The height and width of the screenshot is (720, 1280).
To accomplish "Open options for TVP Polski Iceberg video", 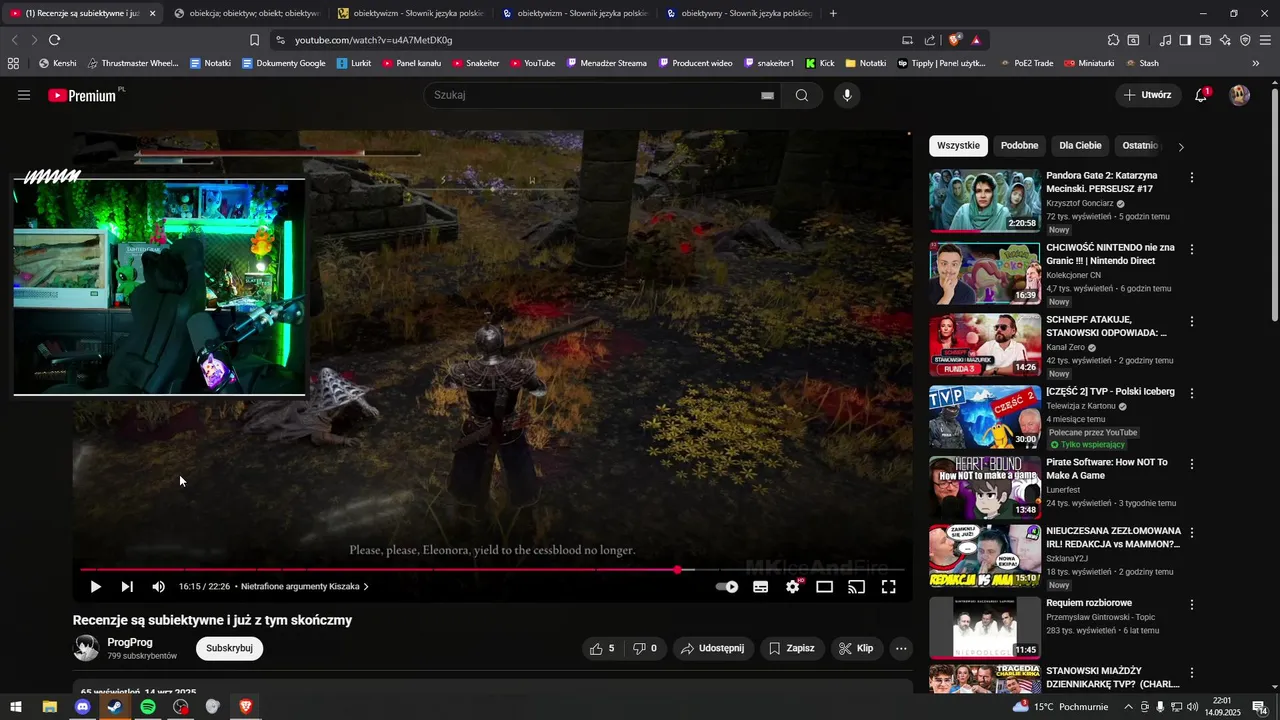I will coord(1191,393).
